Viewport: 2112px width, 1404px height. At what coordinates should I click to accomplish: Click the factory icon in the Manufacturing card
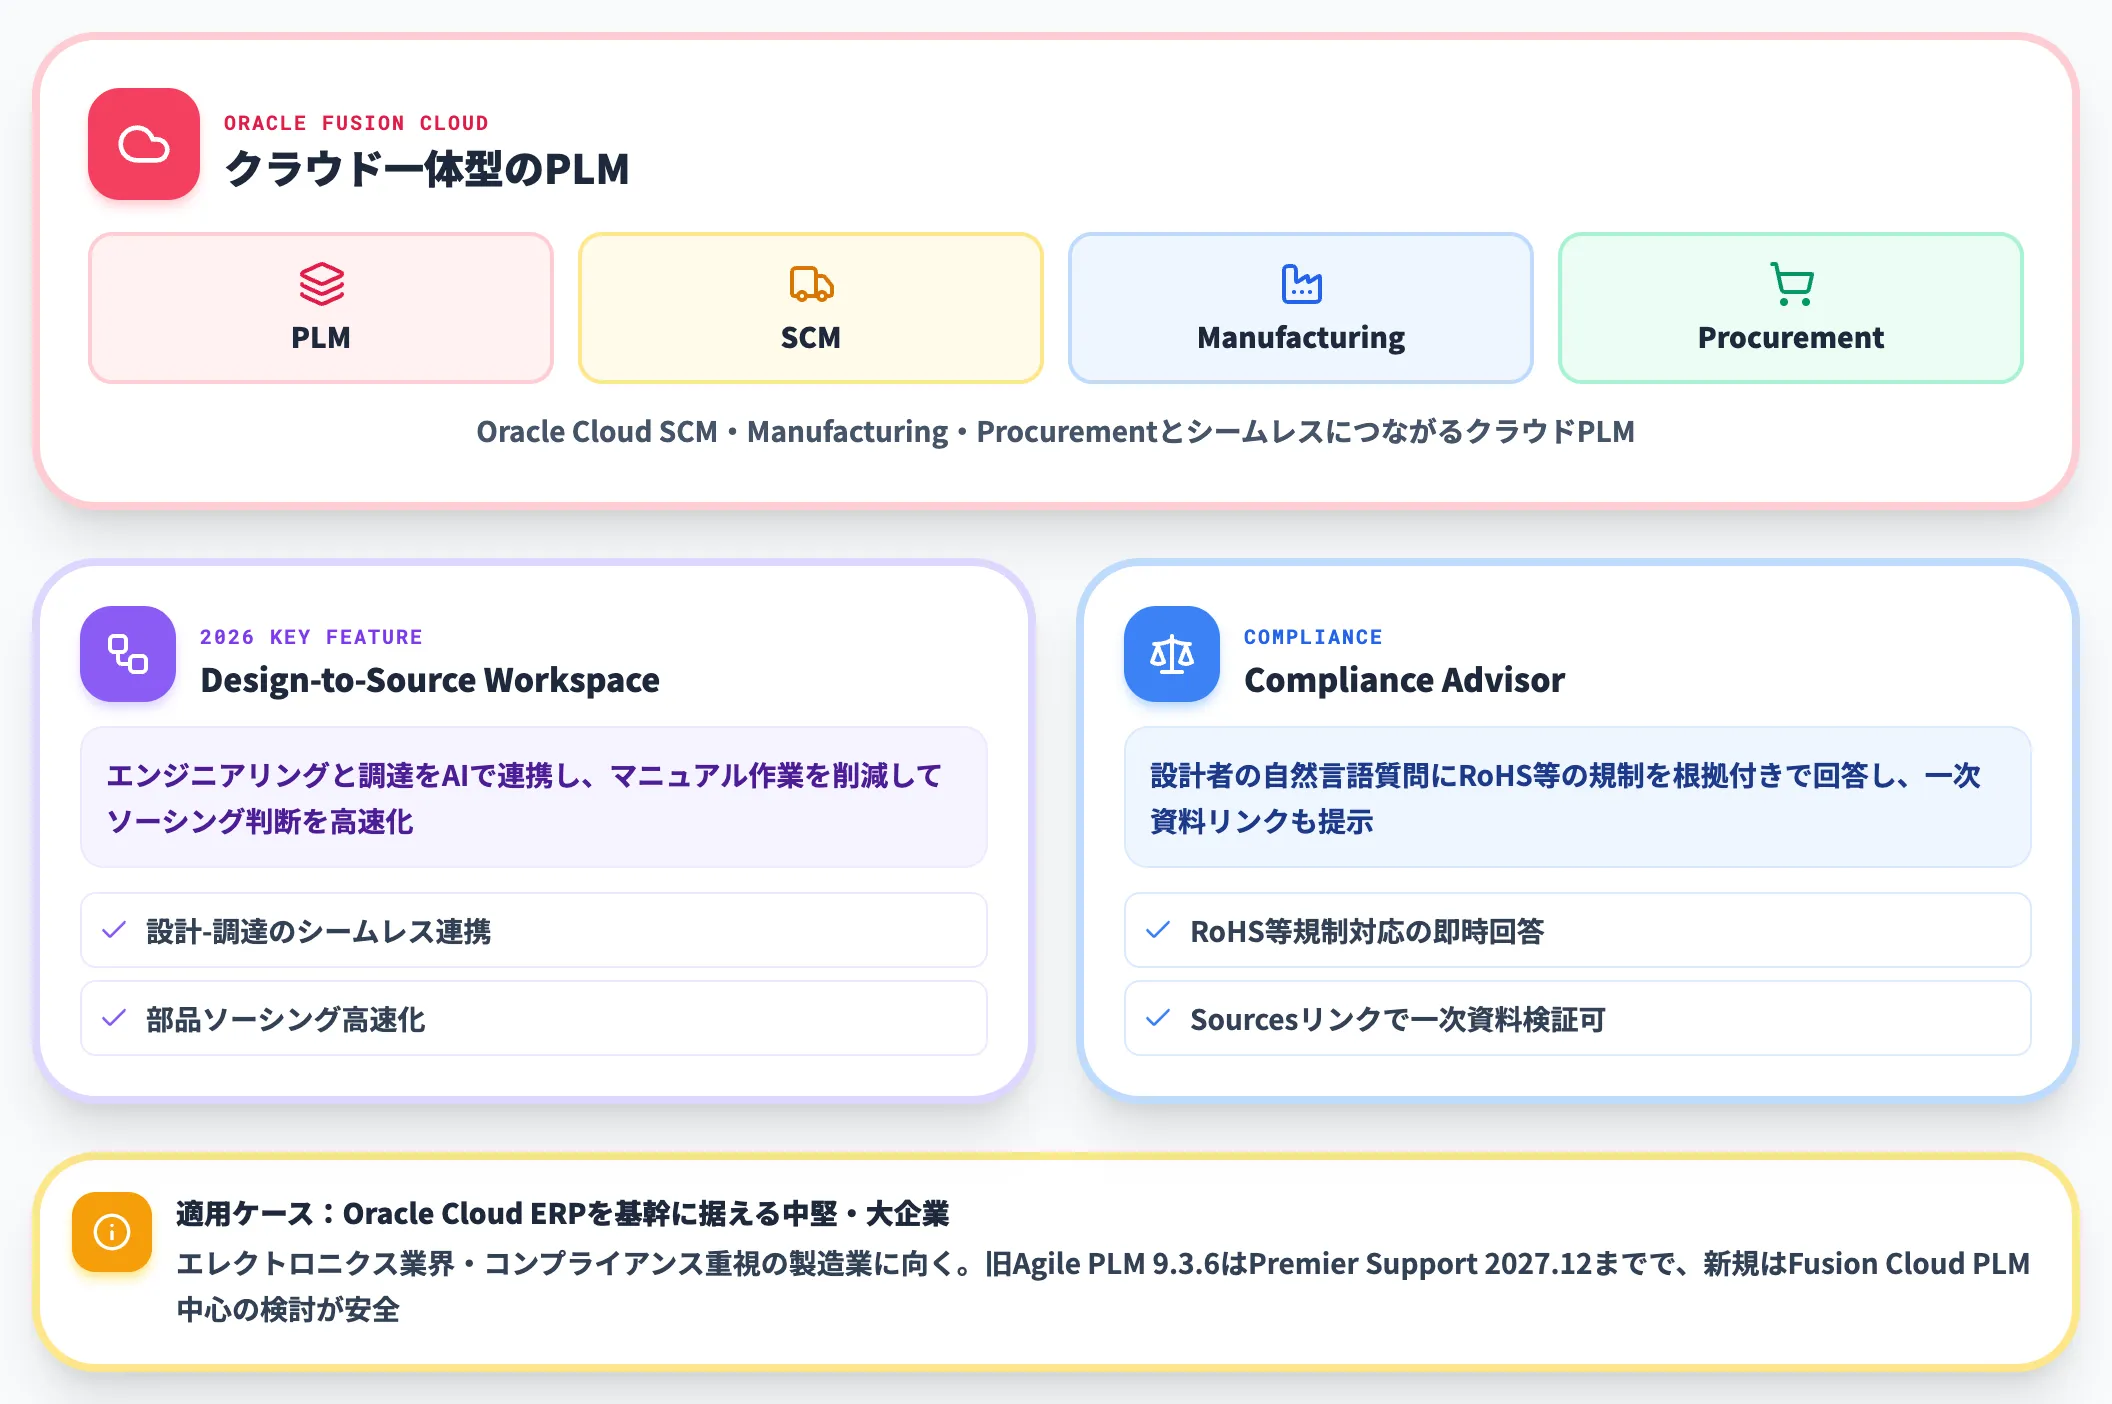(x=1301, y=284)
